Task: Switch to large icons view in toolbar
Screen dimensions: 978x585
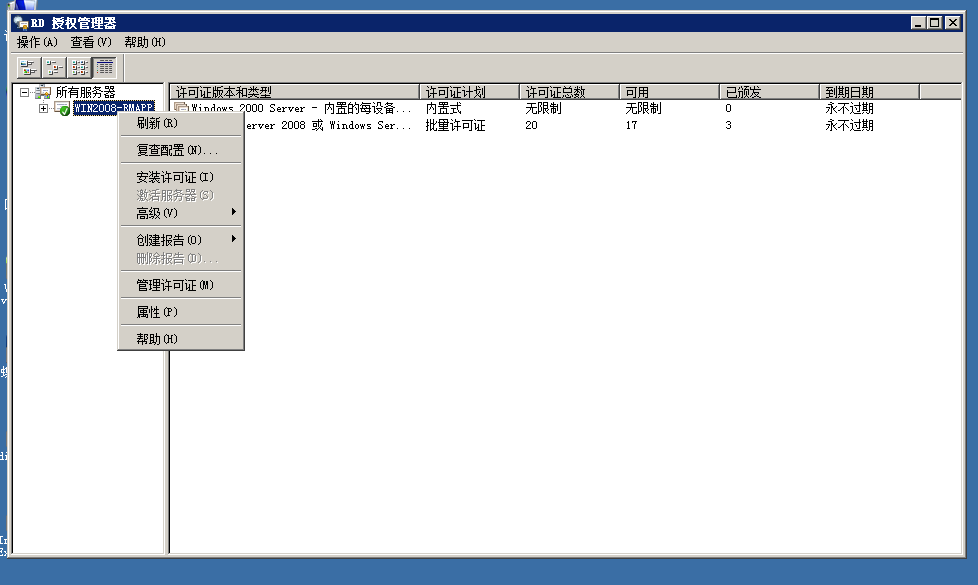Action: pyautogui.click(x=29, y=67)
